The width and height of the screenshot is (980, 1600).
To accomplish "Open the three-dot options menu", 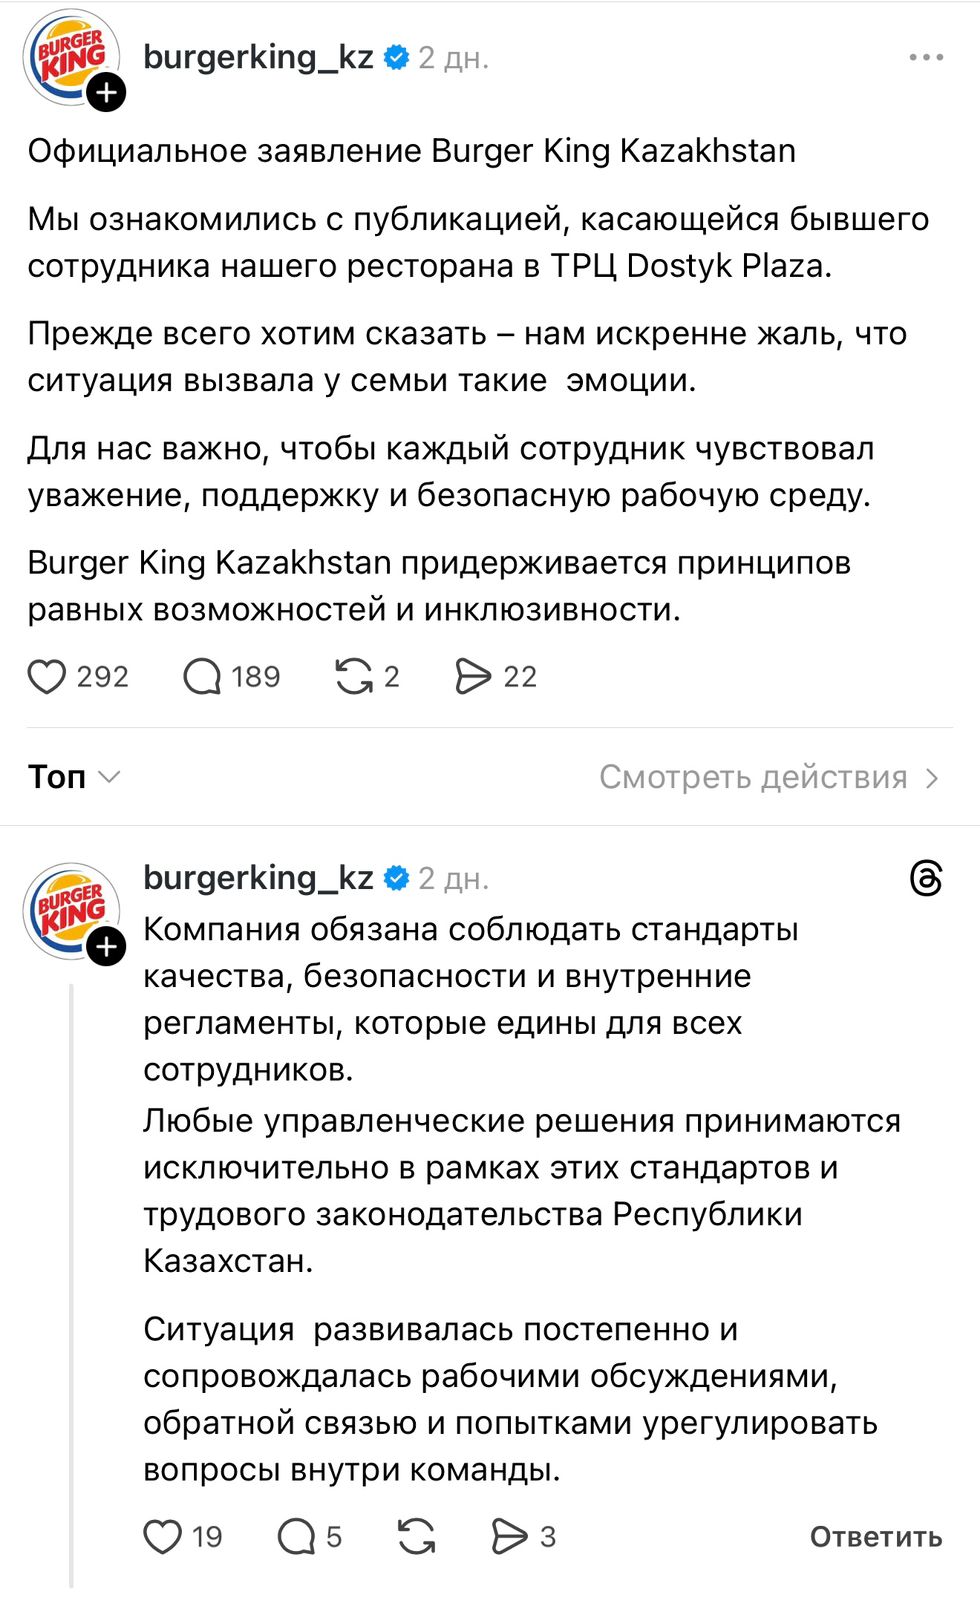I will (926, 58).
